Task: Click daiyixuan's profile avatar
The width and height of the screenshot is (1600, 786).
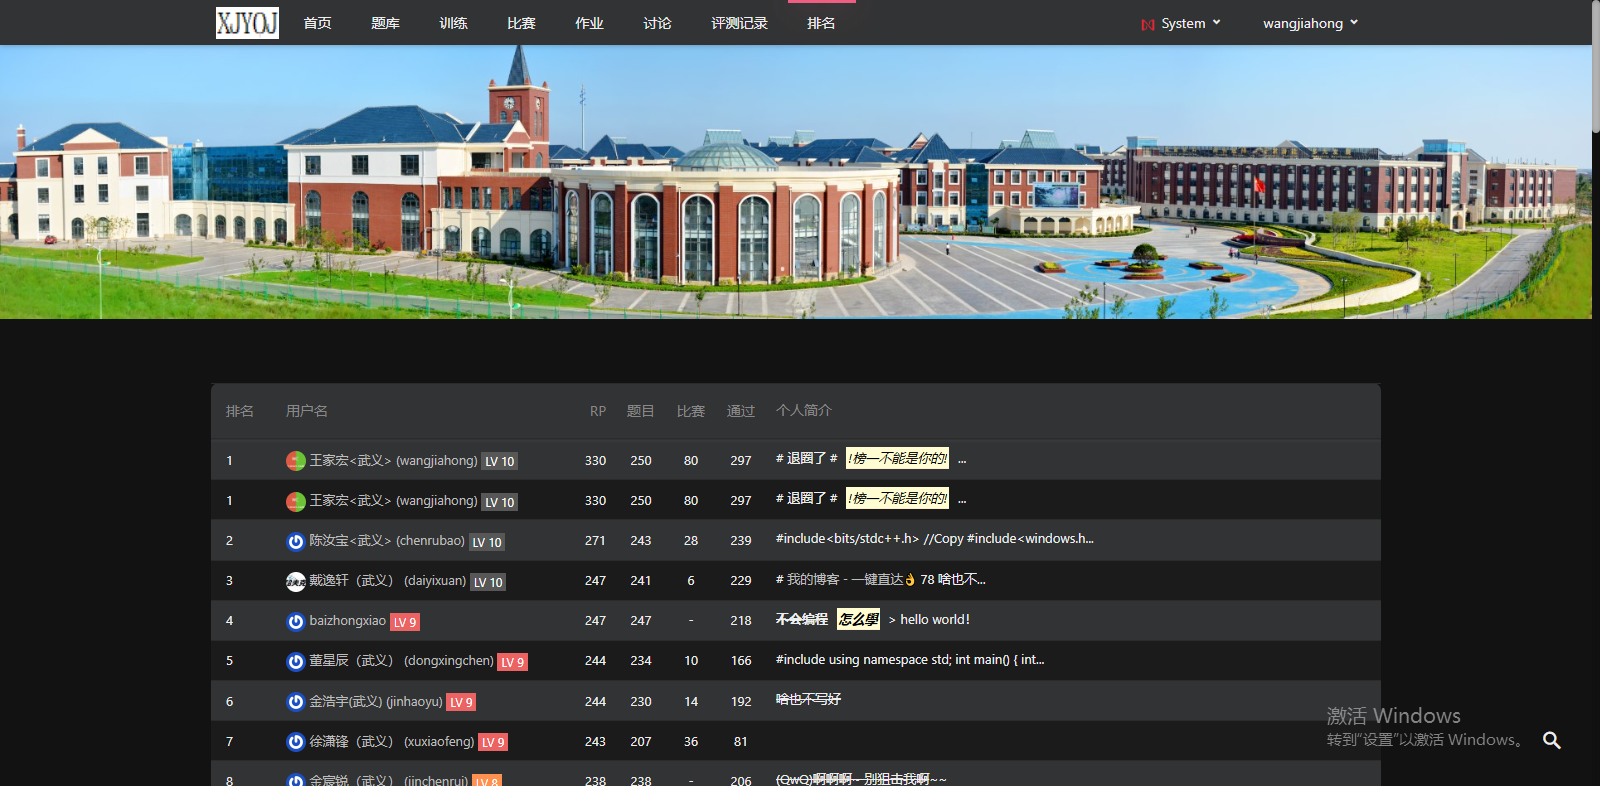Action: pos(296,581)
